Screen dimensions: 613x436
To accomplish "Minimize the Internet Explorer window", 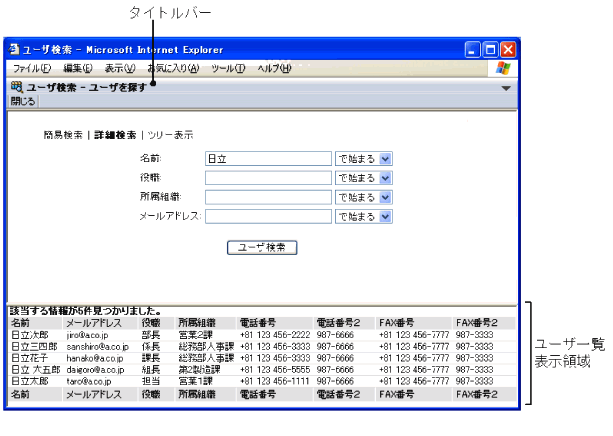I will (x=472, y=50).
